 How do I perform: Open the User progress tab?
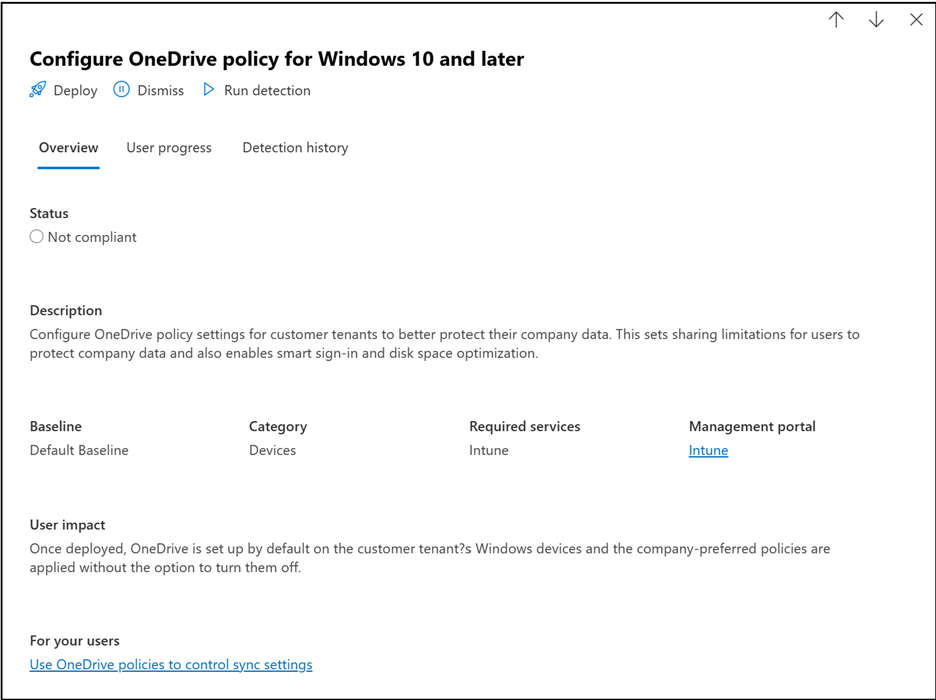[169, 148]
